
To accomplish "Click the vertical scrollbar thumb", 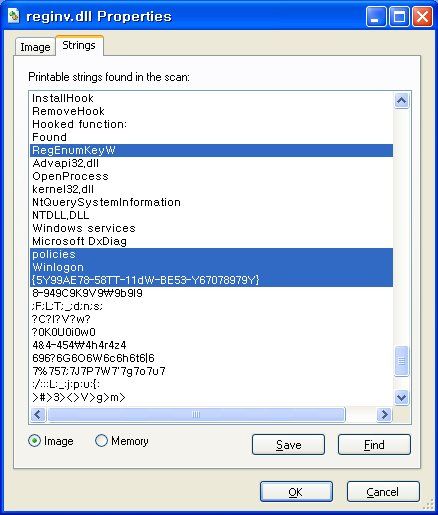I will click(401, 361).
